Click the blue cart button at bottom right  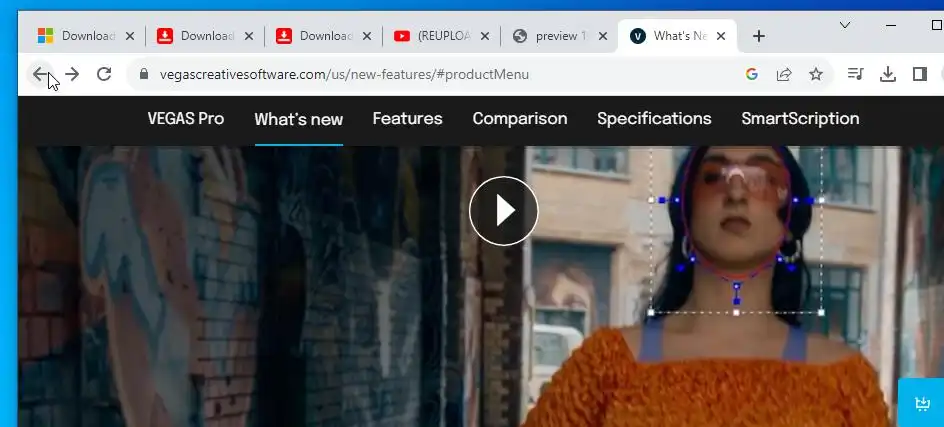click(x=922, y=403)
